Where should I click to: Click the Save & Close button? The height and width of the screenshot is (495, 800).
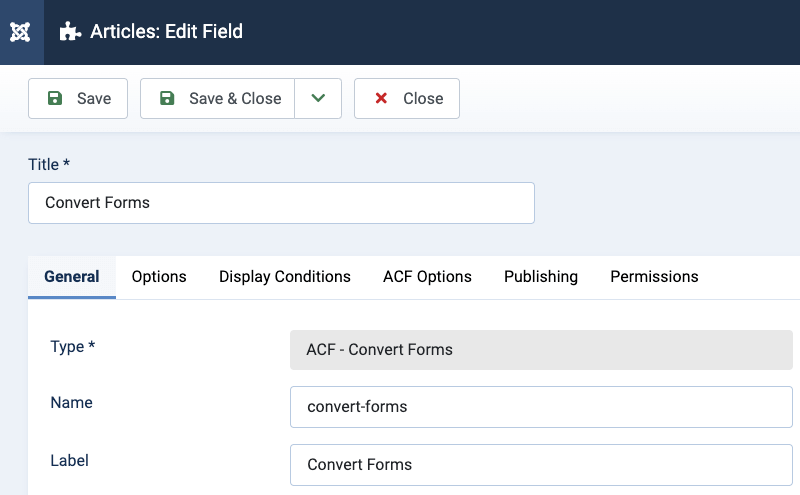217,98
